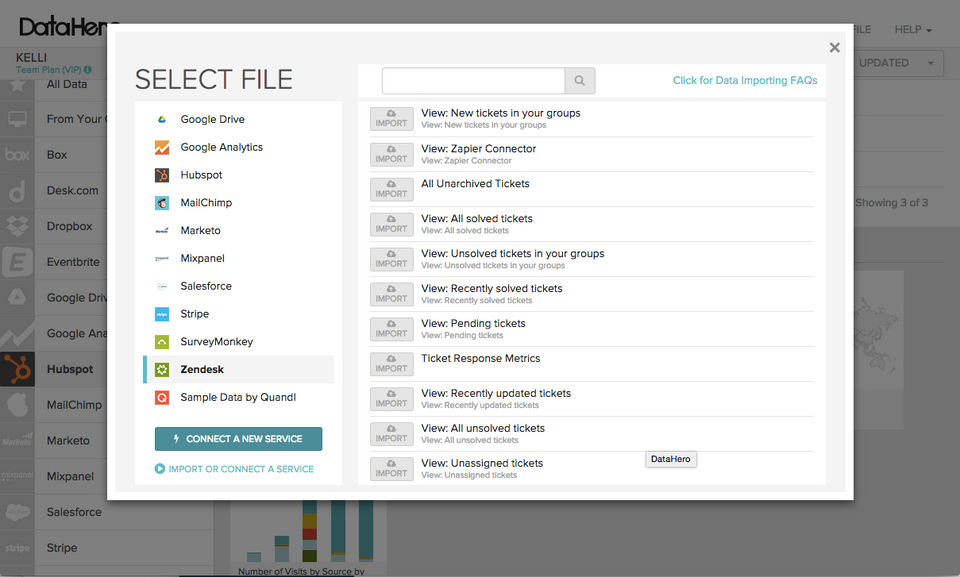Viewport: 960px width, 577px height.
Task: Click the Salesforce icon in Select File list
Action: click(x=162, y=286)
